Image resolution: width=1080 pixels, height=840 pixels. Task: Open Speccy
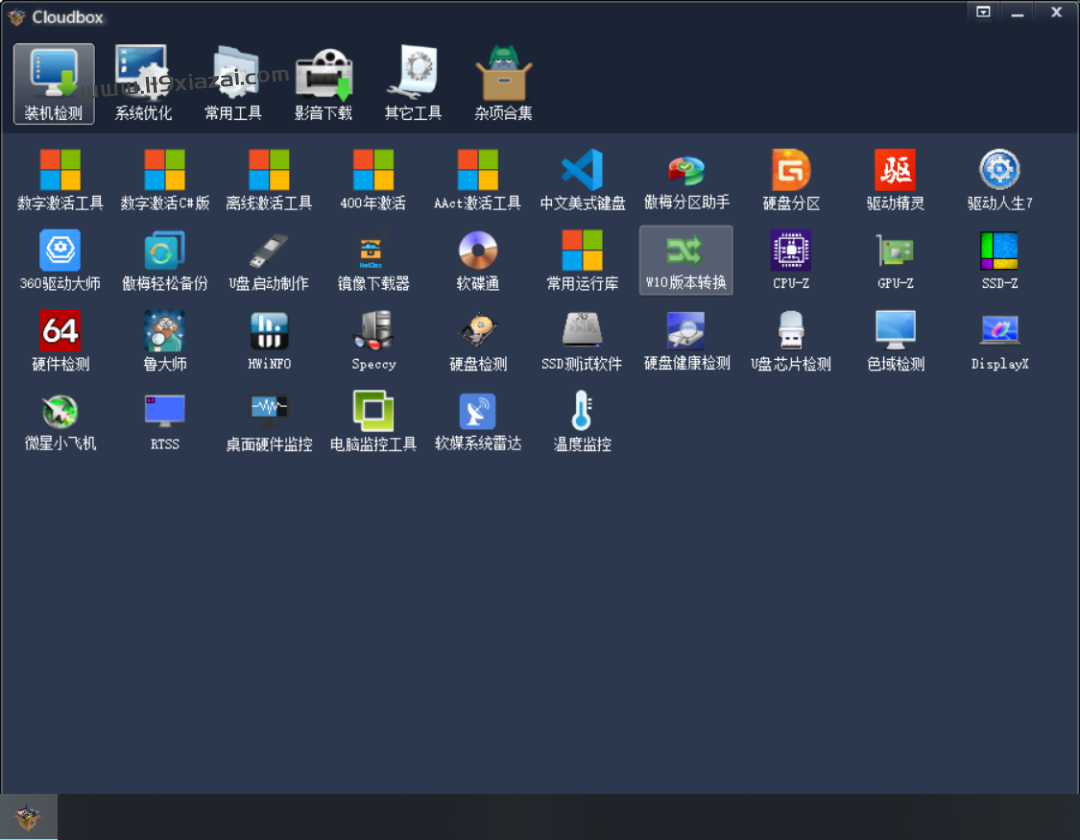click(x=373, y=341)
